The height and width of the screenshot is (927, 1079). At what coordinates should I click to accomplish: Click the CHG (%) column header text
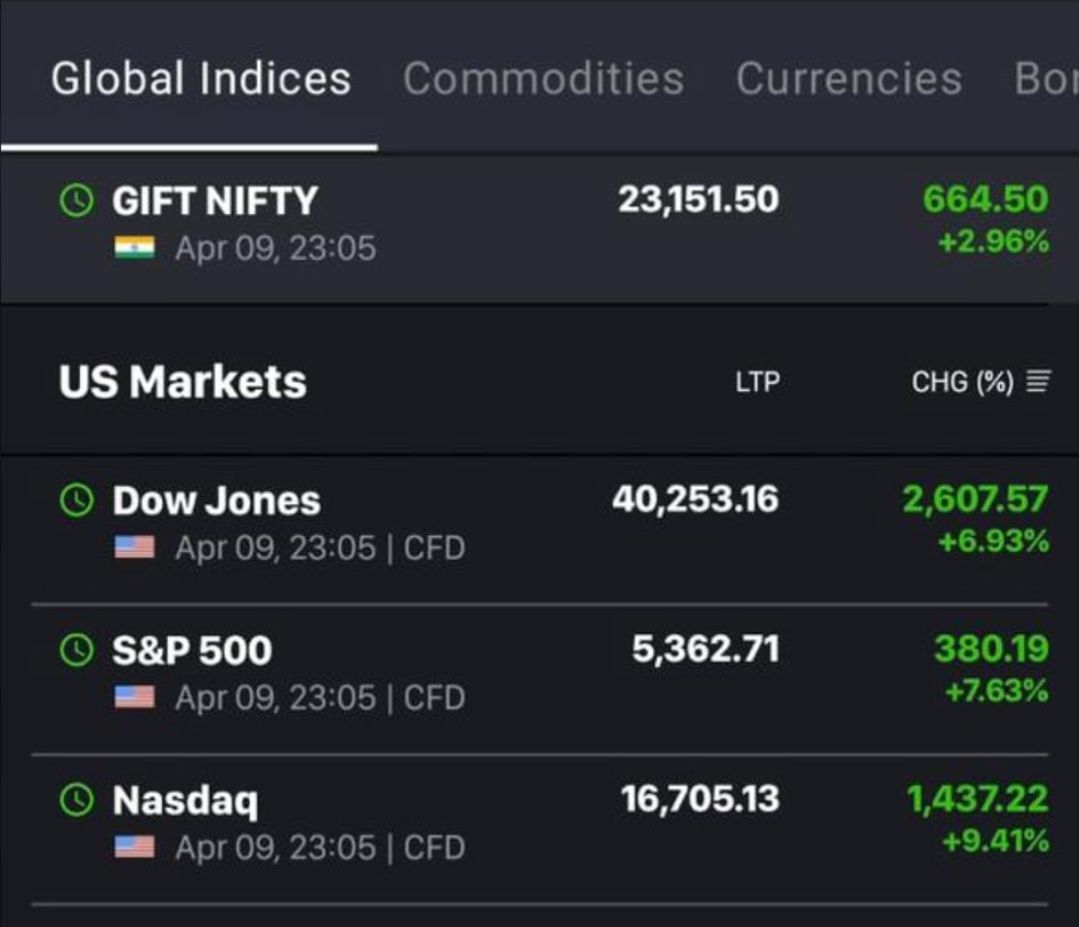962,381
